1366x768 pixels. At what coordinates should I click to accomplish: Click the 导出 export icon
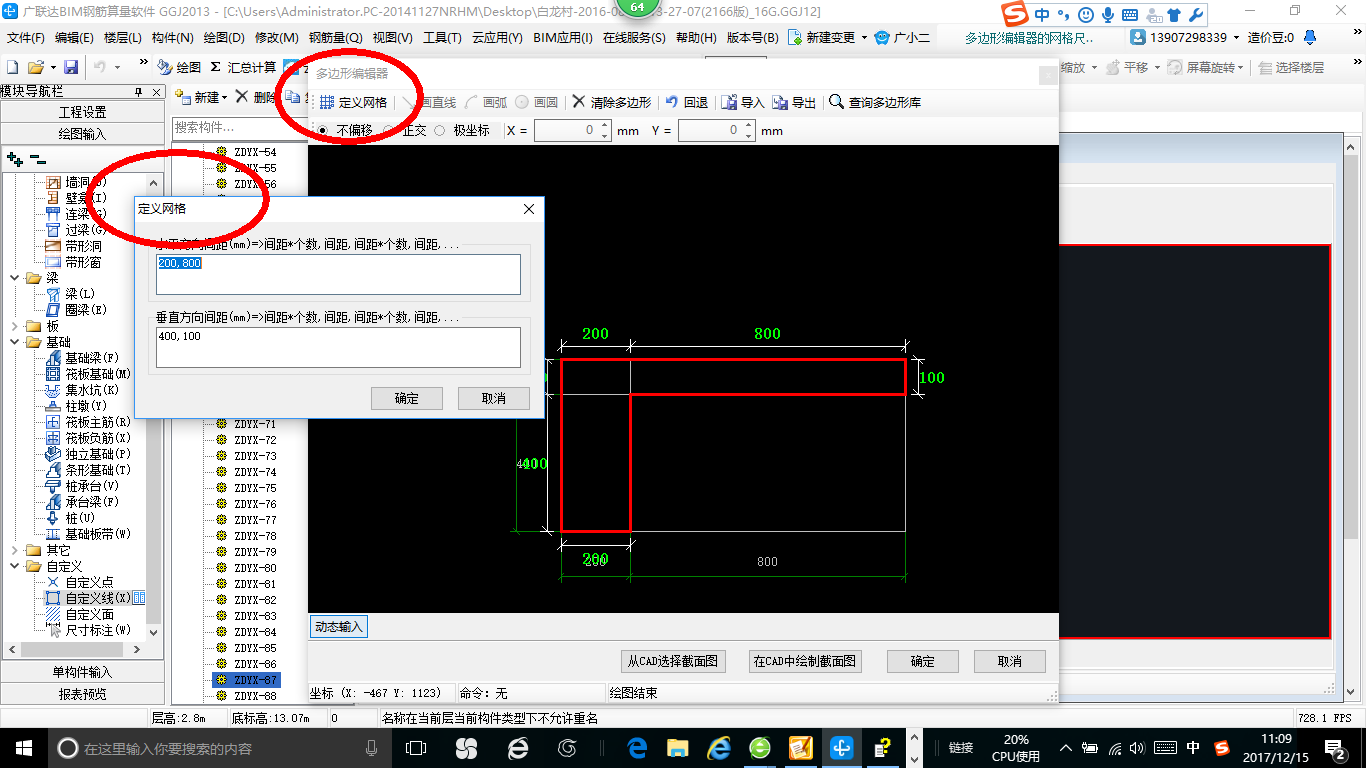point(780,102)
